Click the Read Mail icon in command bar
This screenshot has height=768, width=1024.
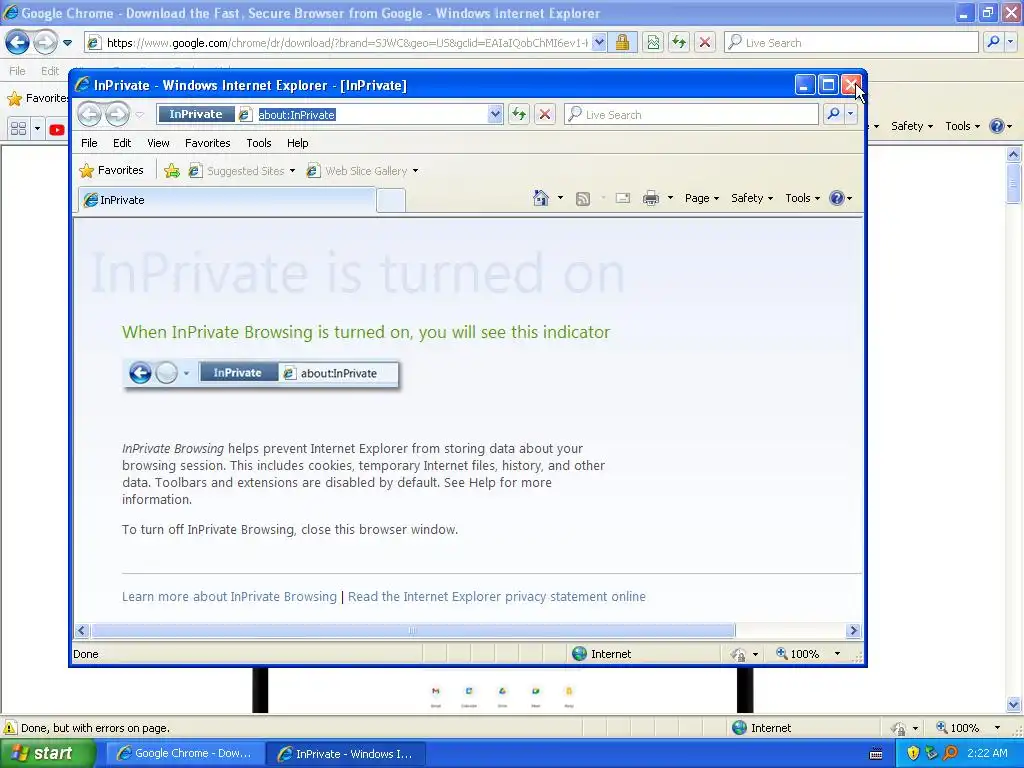(623, 198)
